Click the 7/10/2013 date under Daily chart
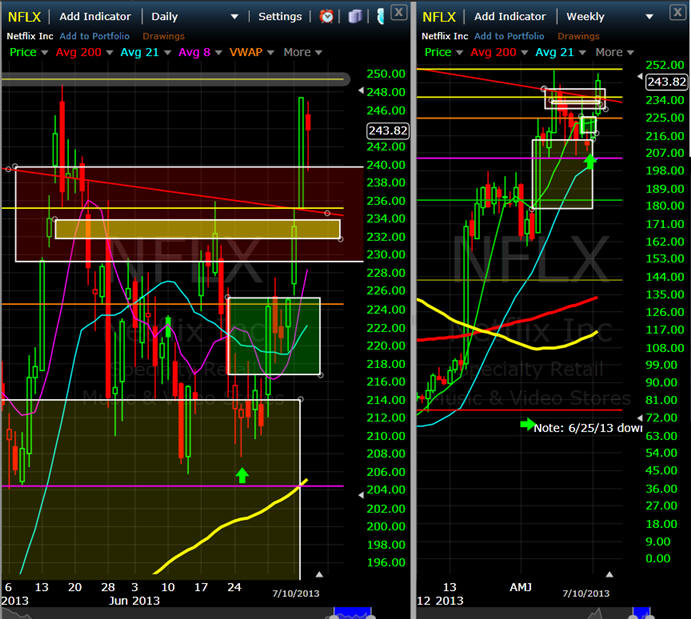Image resolution: width=691 pixels, height=619 pixels. pos(296,593)
